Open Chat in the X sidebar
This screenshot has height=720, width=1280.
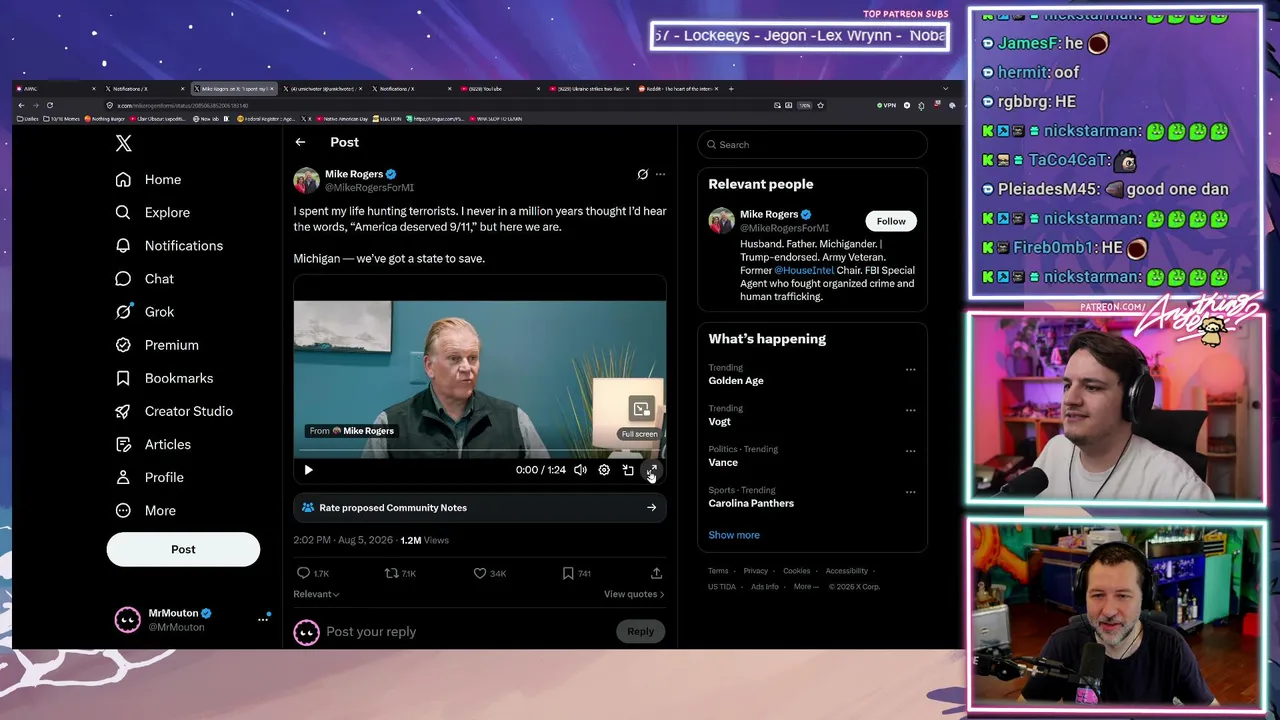(x=144, y=279)
